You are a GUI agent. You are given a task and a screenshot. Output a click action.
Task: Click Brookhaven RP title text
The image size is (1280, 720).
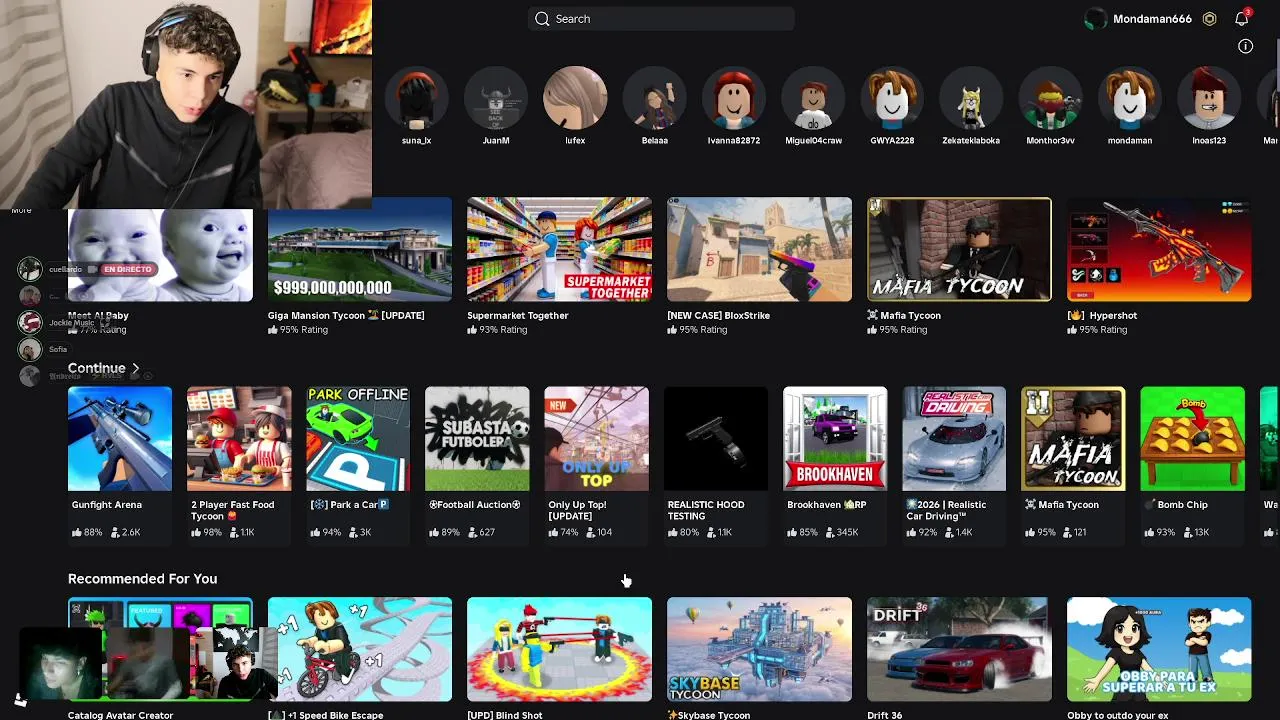[827, 505]
